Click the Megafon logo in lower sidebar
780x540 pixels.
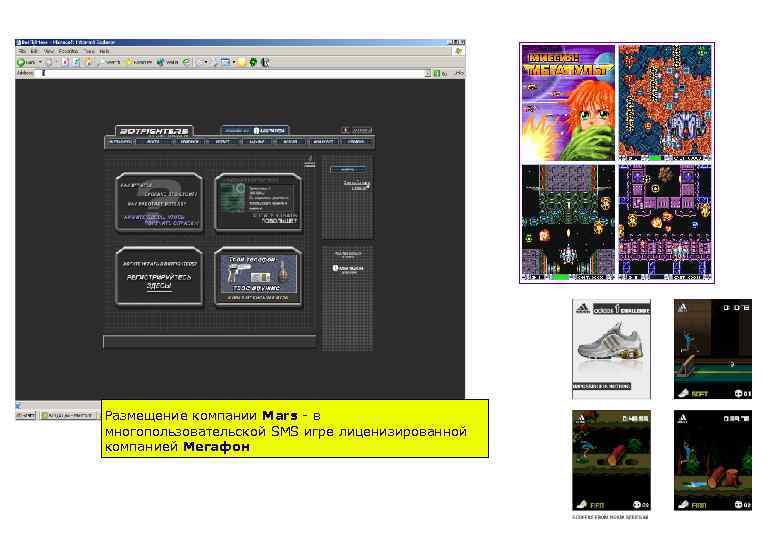tap(348, 269)
